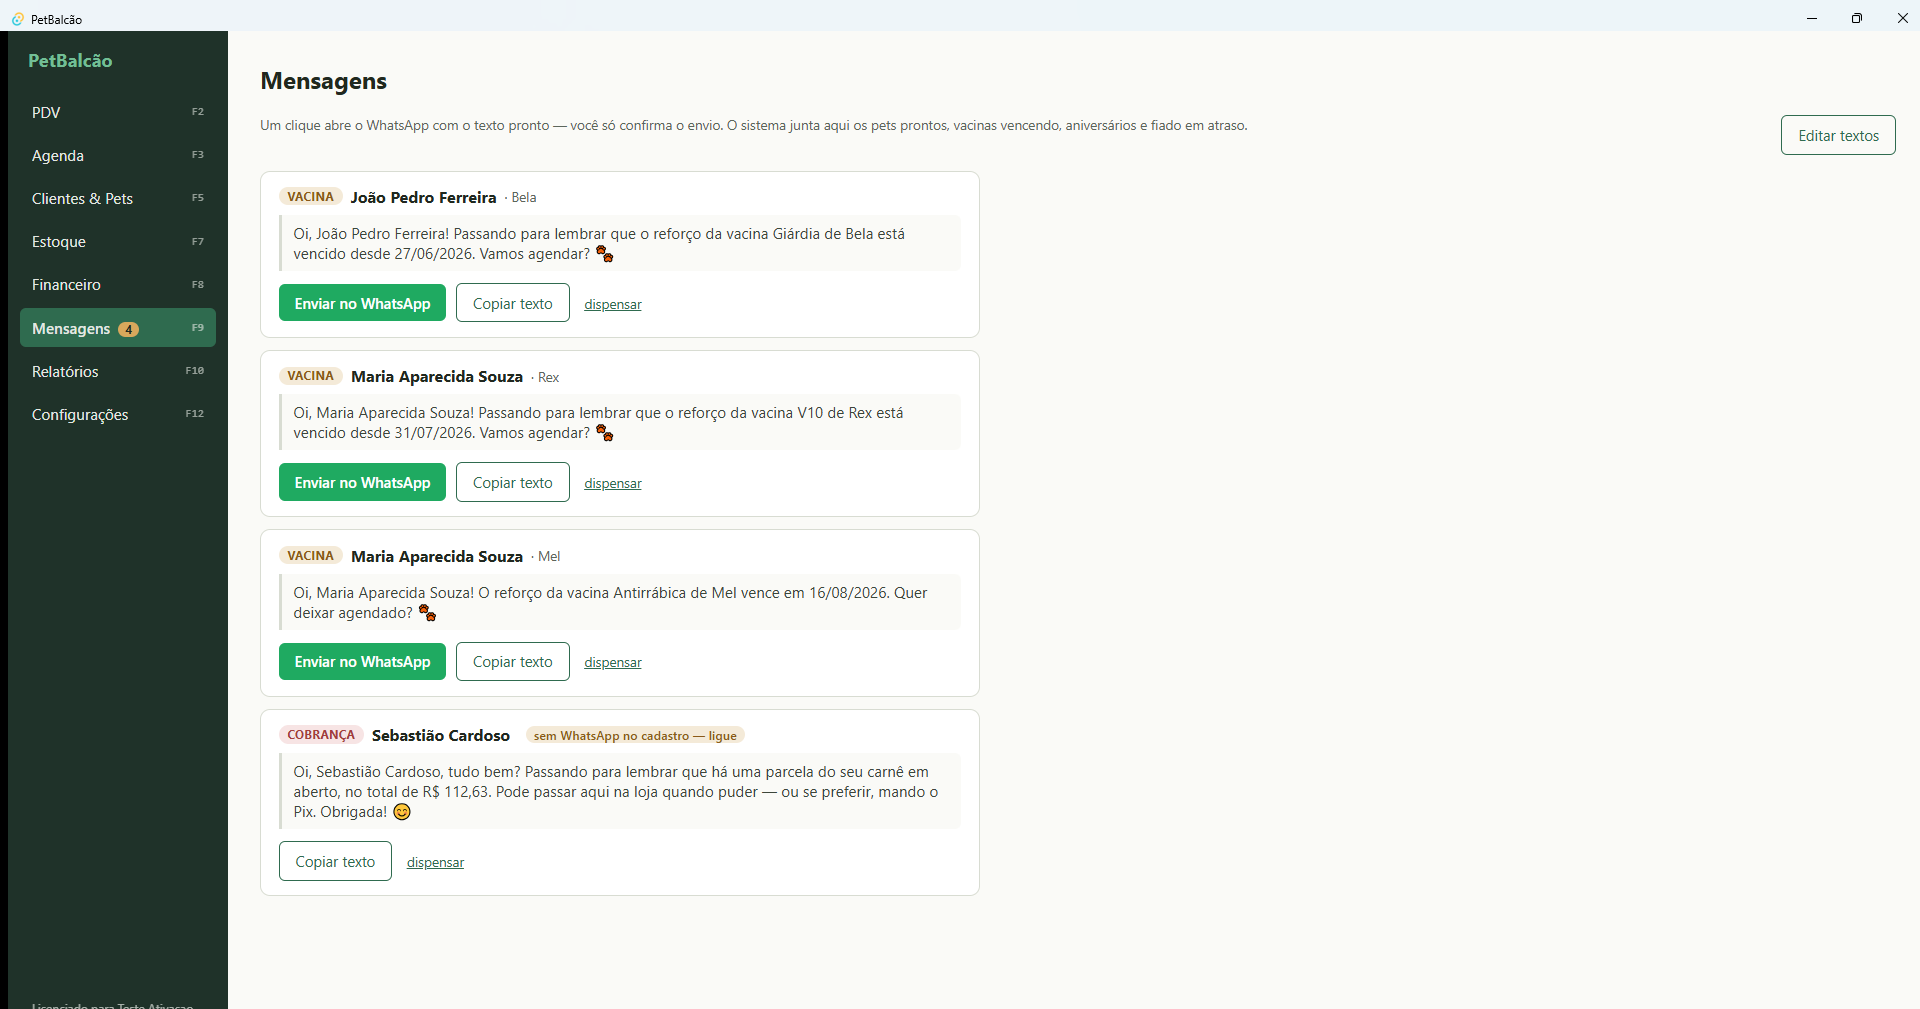Open Relatórios in the sidebar

pos(118,371)
